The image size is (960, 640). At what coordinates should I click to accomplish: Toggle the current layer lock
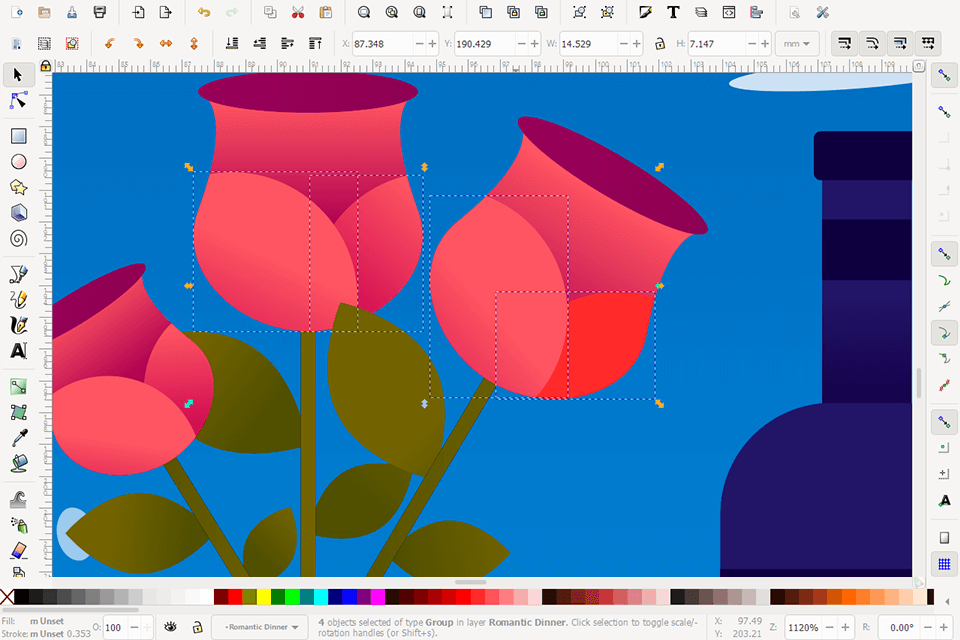coord(198,627)
